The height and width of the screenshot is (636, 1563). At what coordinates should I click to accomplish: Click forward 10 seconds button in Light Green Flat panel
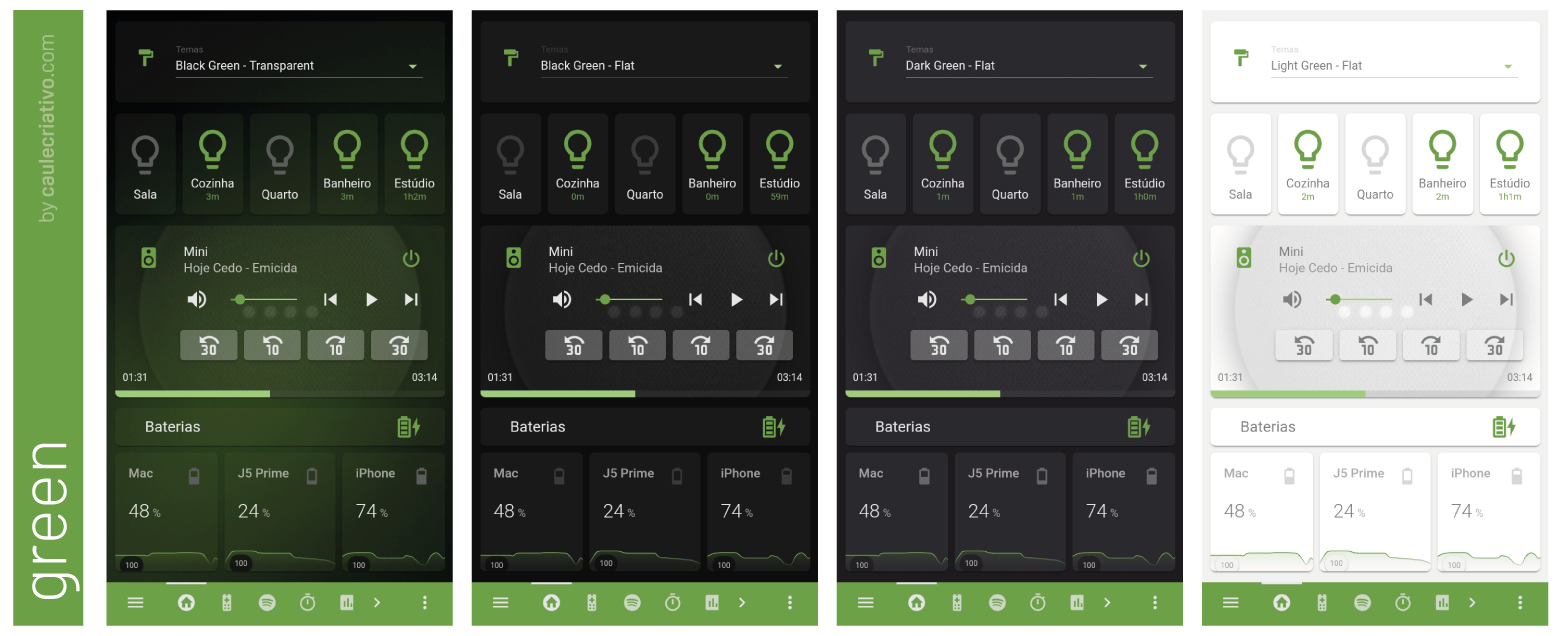coord(1431,345)
